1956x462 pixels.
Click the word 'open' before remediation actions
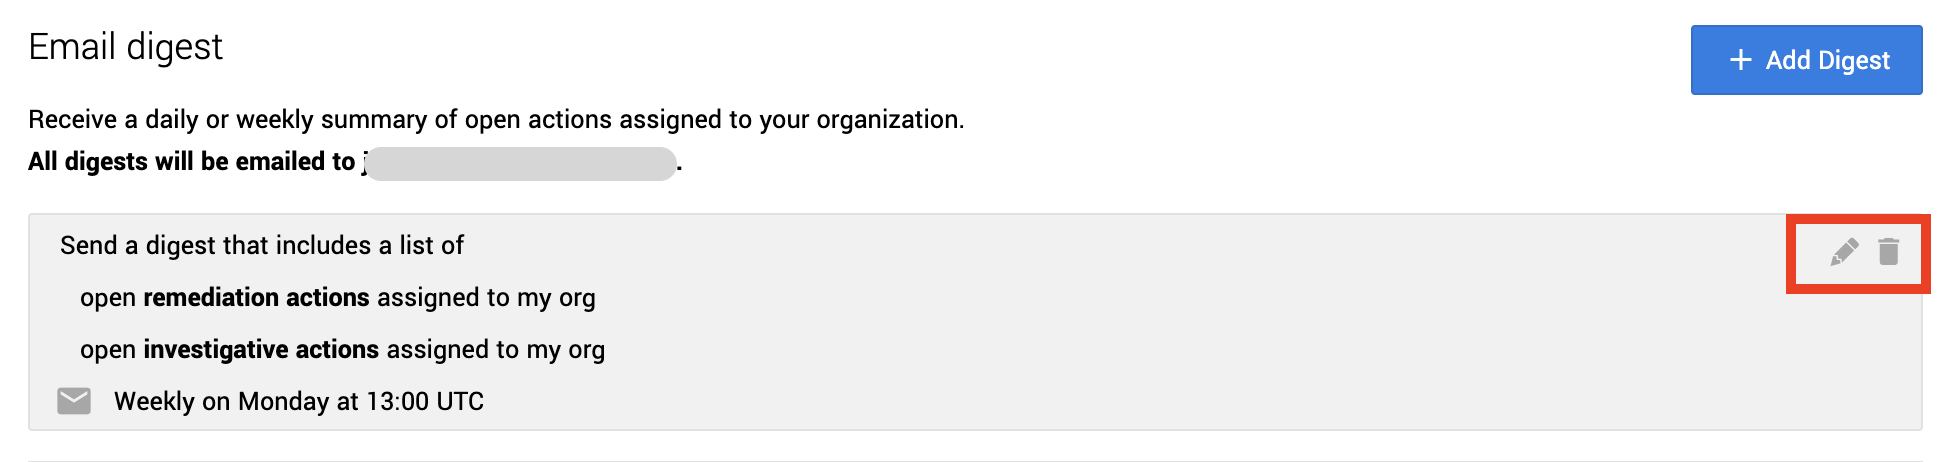108,299
